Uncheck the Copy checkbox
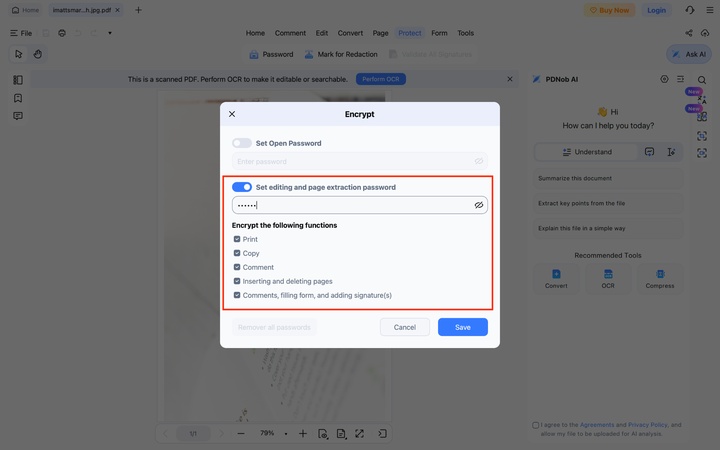This screenshot has width=720, height=450. point(237,253)
